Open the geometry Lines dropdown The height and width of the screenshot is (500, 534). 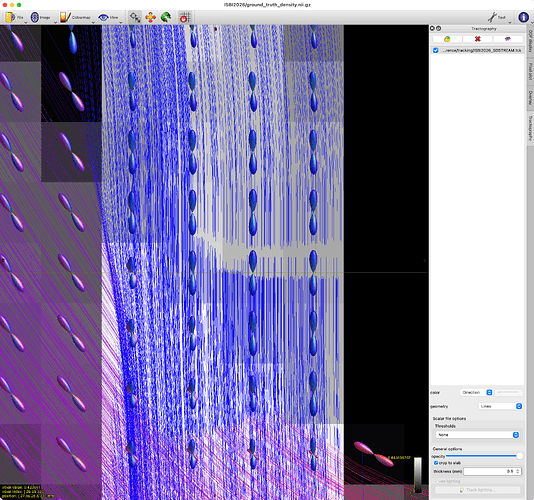pyautogui.click(x=500, y=406)
